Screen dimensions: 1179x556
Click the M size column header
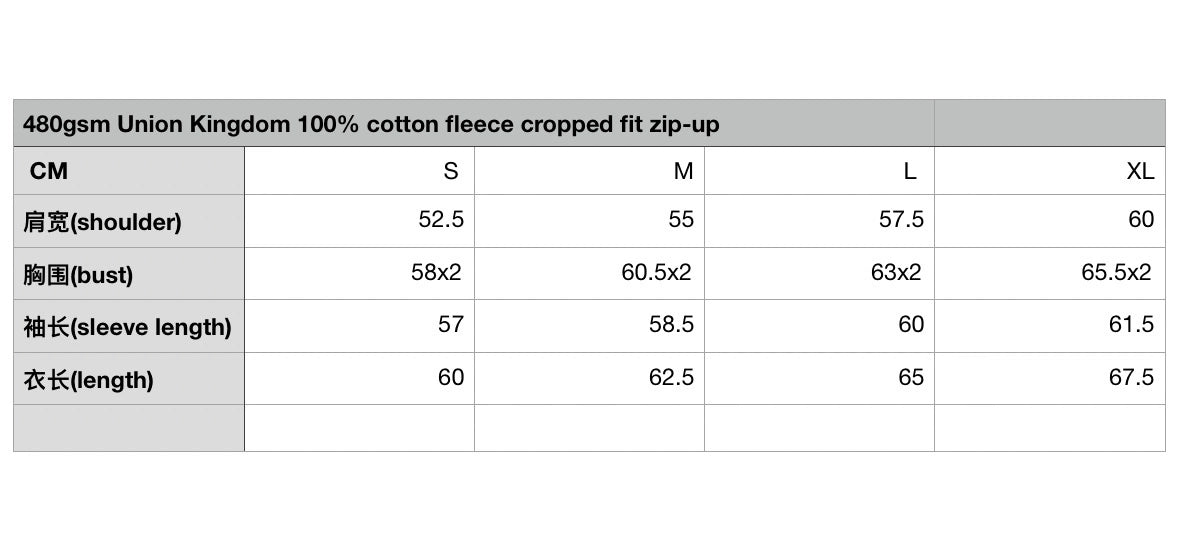coord(683,172)
